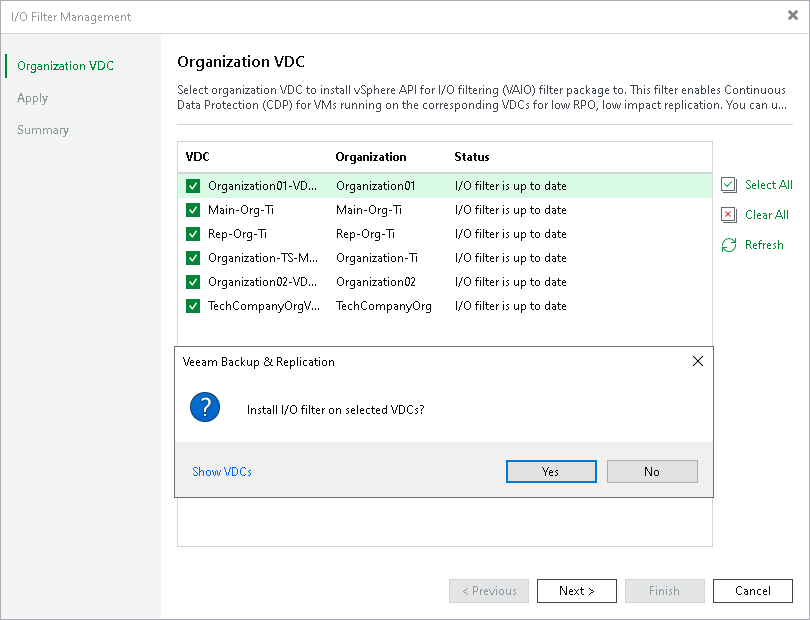This screenshot has width=810, height=620.
Task: Click the status text in the Organization01 row
Action: pyautogui.click(x=510, y=186)
